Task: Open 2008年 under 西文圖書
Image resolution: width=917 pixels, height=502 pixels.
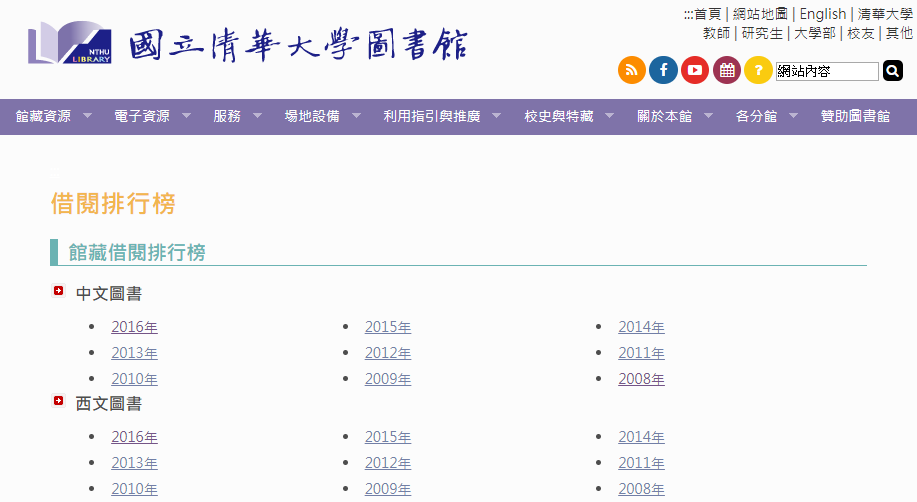Action: [642, 489]
